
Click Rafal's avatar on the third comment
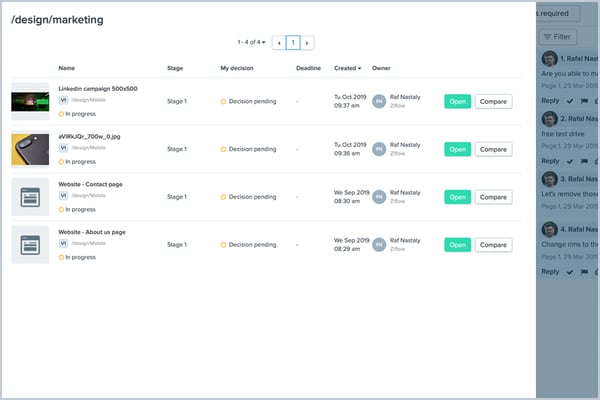(549, 178)
